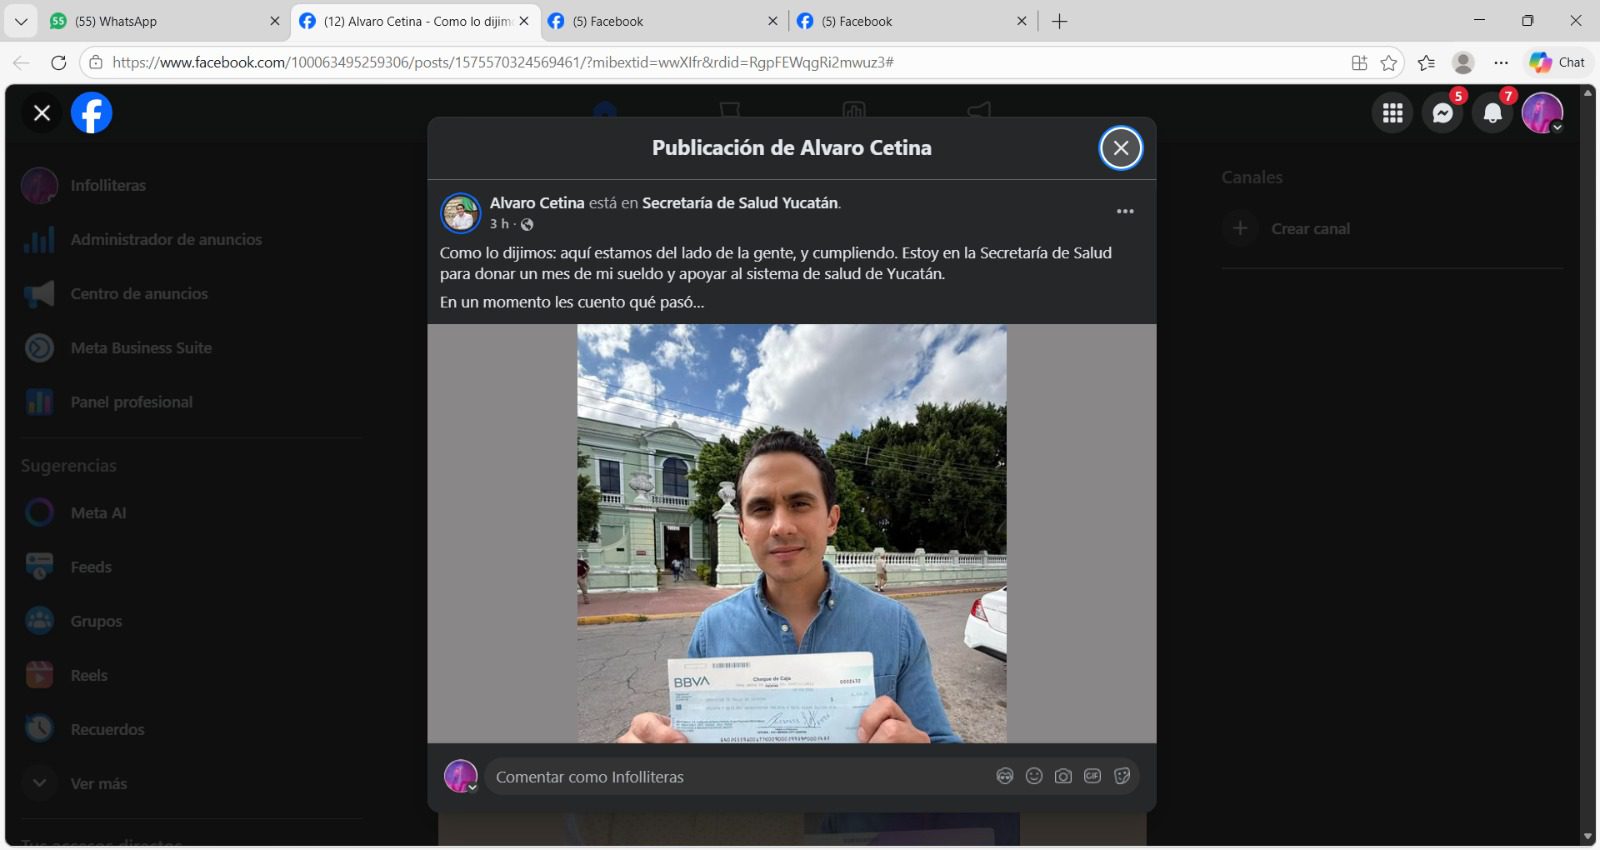
Task: Open Messenger chats
Action: pos(1442,113)
